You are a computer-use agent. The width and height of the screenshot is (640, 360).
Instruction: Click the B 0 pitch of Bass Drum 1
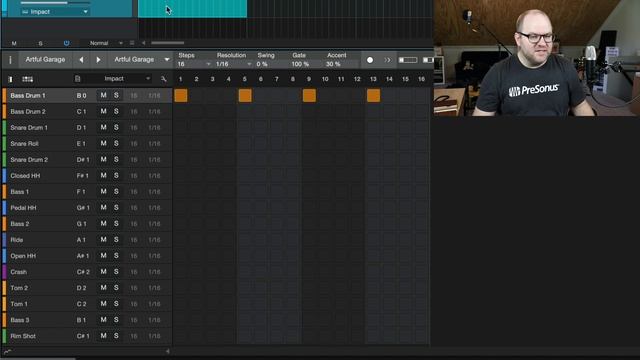coord(81,96)
